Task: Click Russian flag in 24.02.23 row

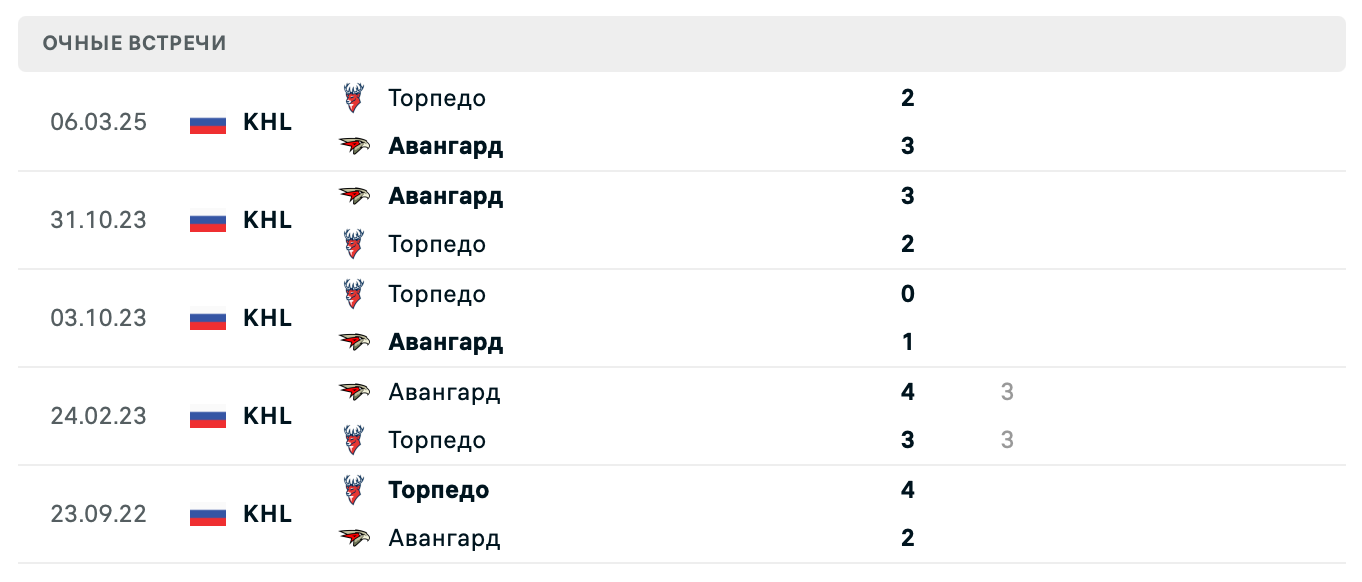Action: tap(208, 416)
